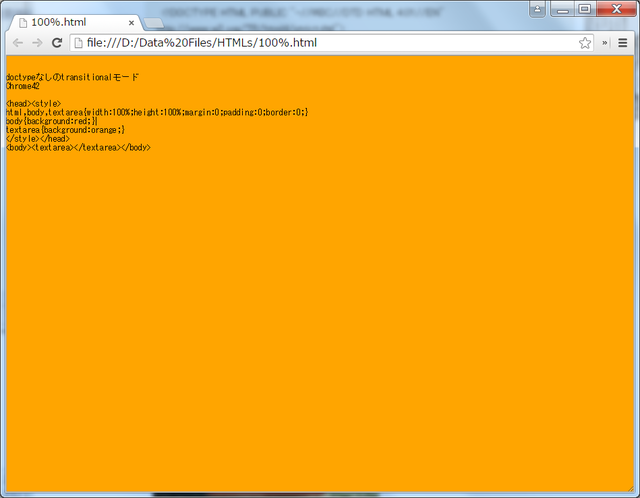Maximize the Chrome window
640x498 pixels.
point(585,9)
